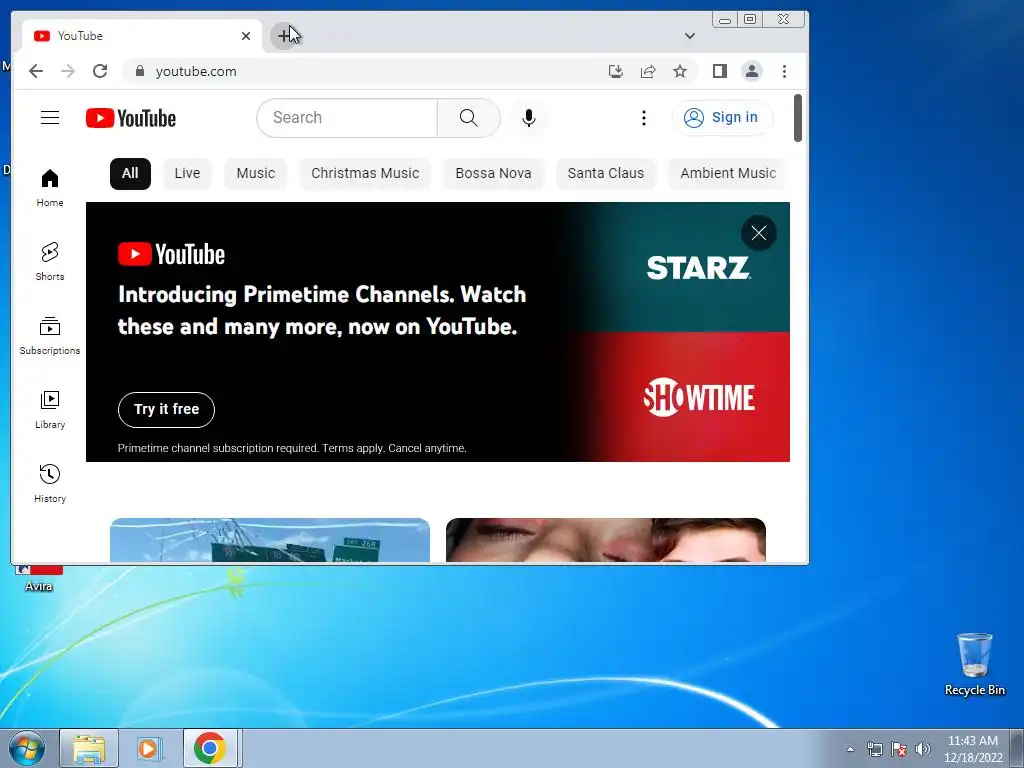The width and height of the screenshot is (1024, 768).
Task: Start voice search with microphone icon
Action: 529,118
